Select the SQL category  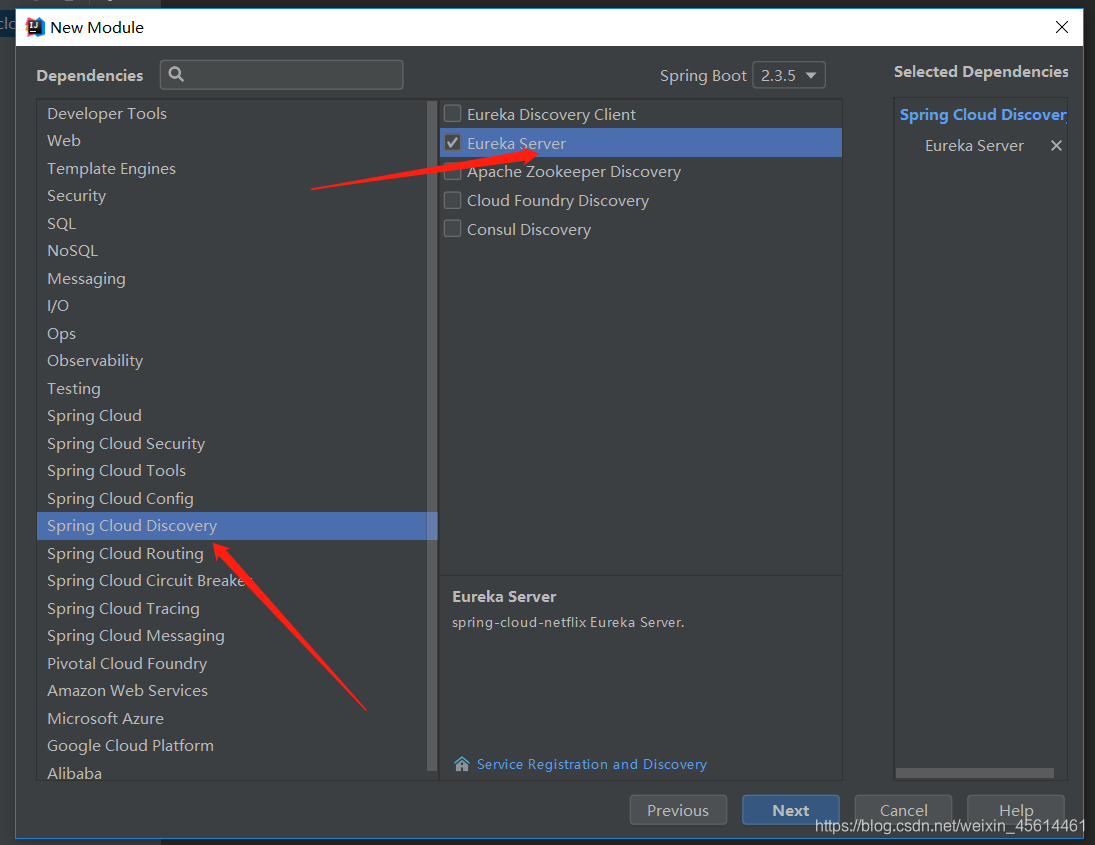point(231,223)
